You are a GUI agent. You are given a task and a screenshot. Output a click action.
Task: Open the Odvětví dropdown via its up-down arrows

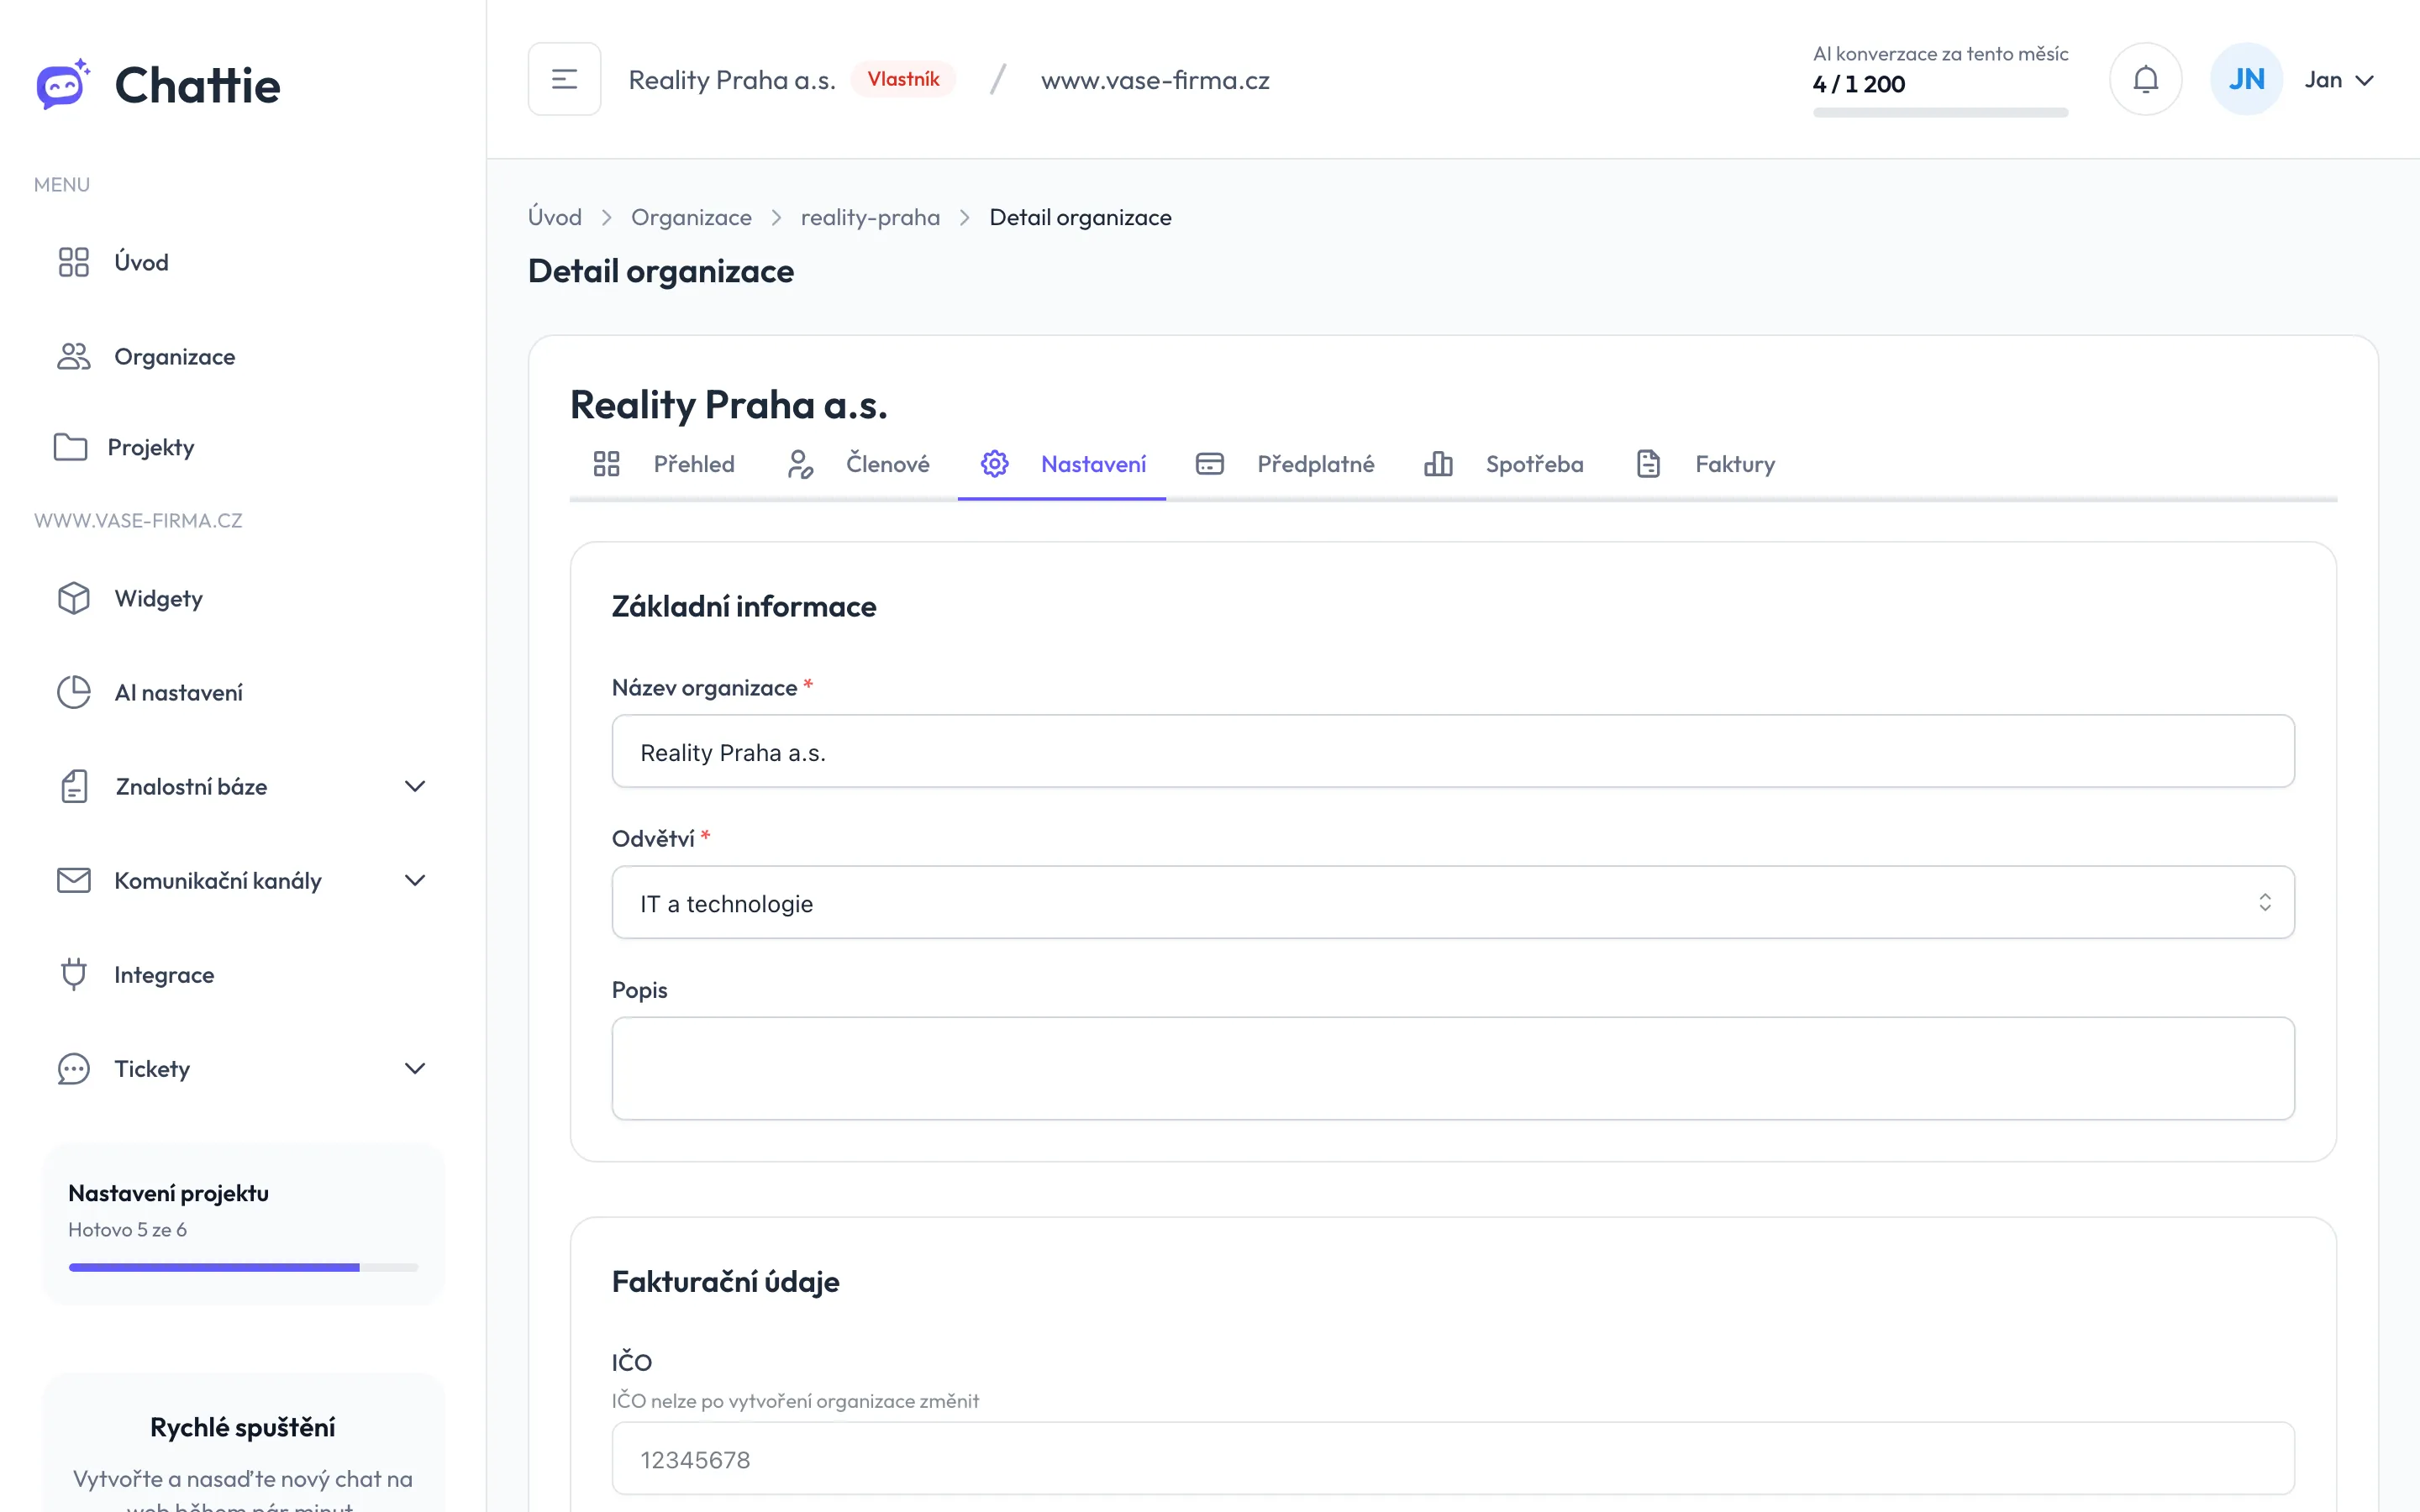(x=2264, y=902)
